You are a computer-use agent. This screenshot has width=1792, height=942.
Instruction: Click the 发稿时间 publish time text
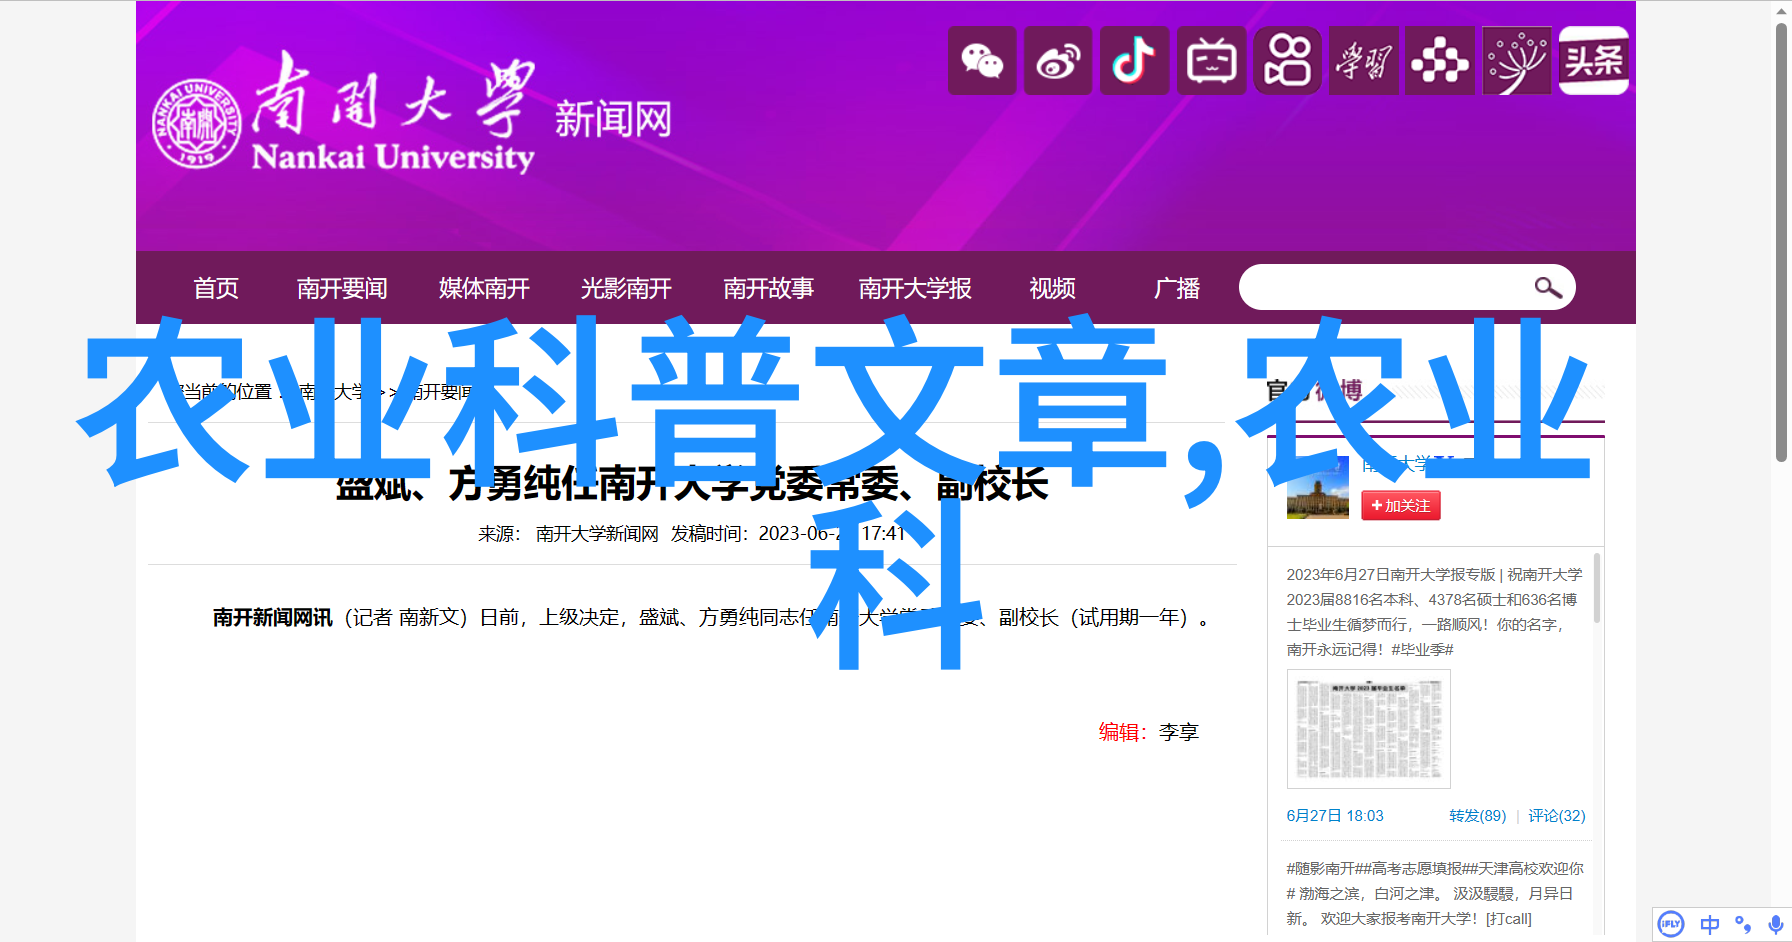[788, 534]
